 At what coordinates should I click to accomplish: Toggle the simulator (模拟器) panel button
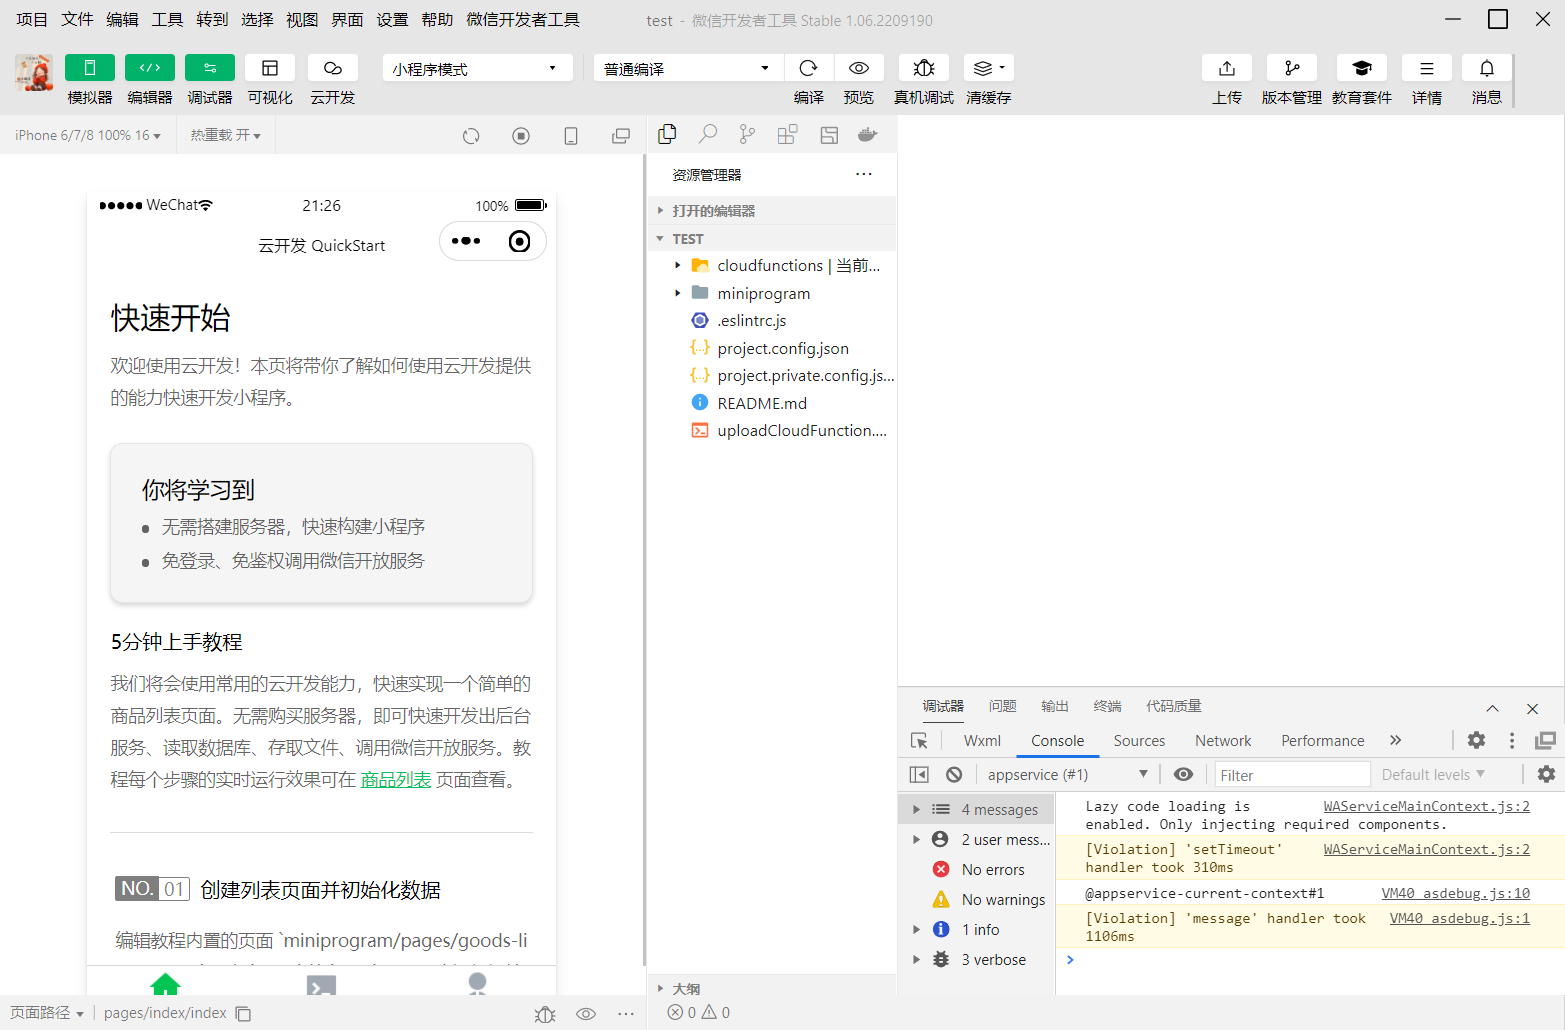click(90, 68)
